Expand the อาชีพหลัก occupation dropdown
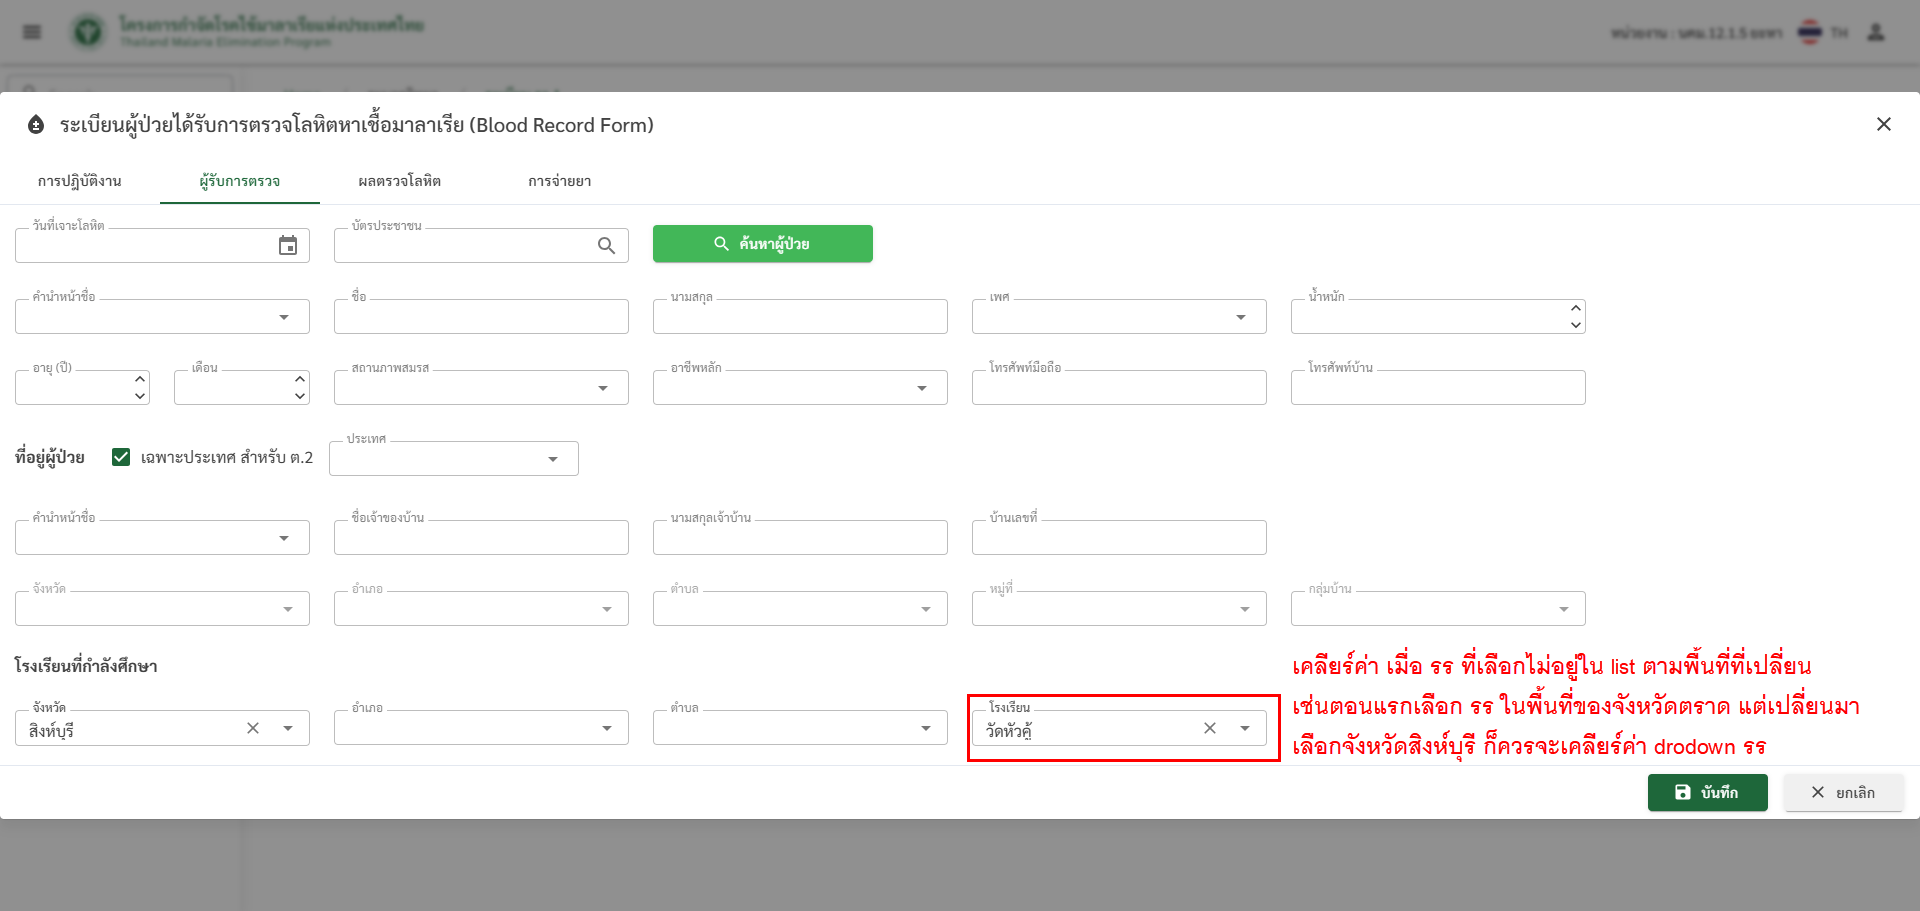This screenshot has width=1920, height=911. coord(922,388)
